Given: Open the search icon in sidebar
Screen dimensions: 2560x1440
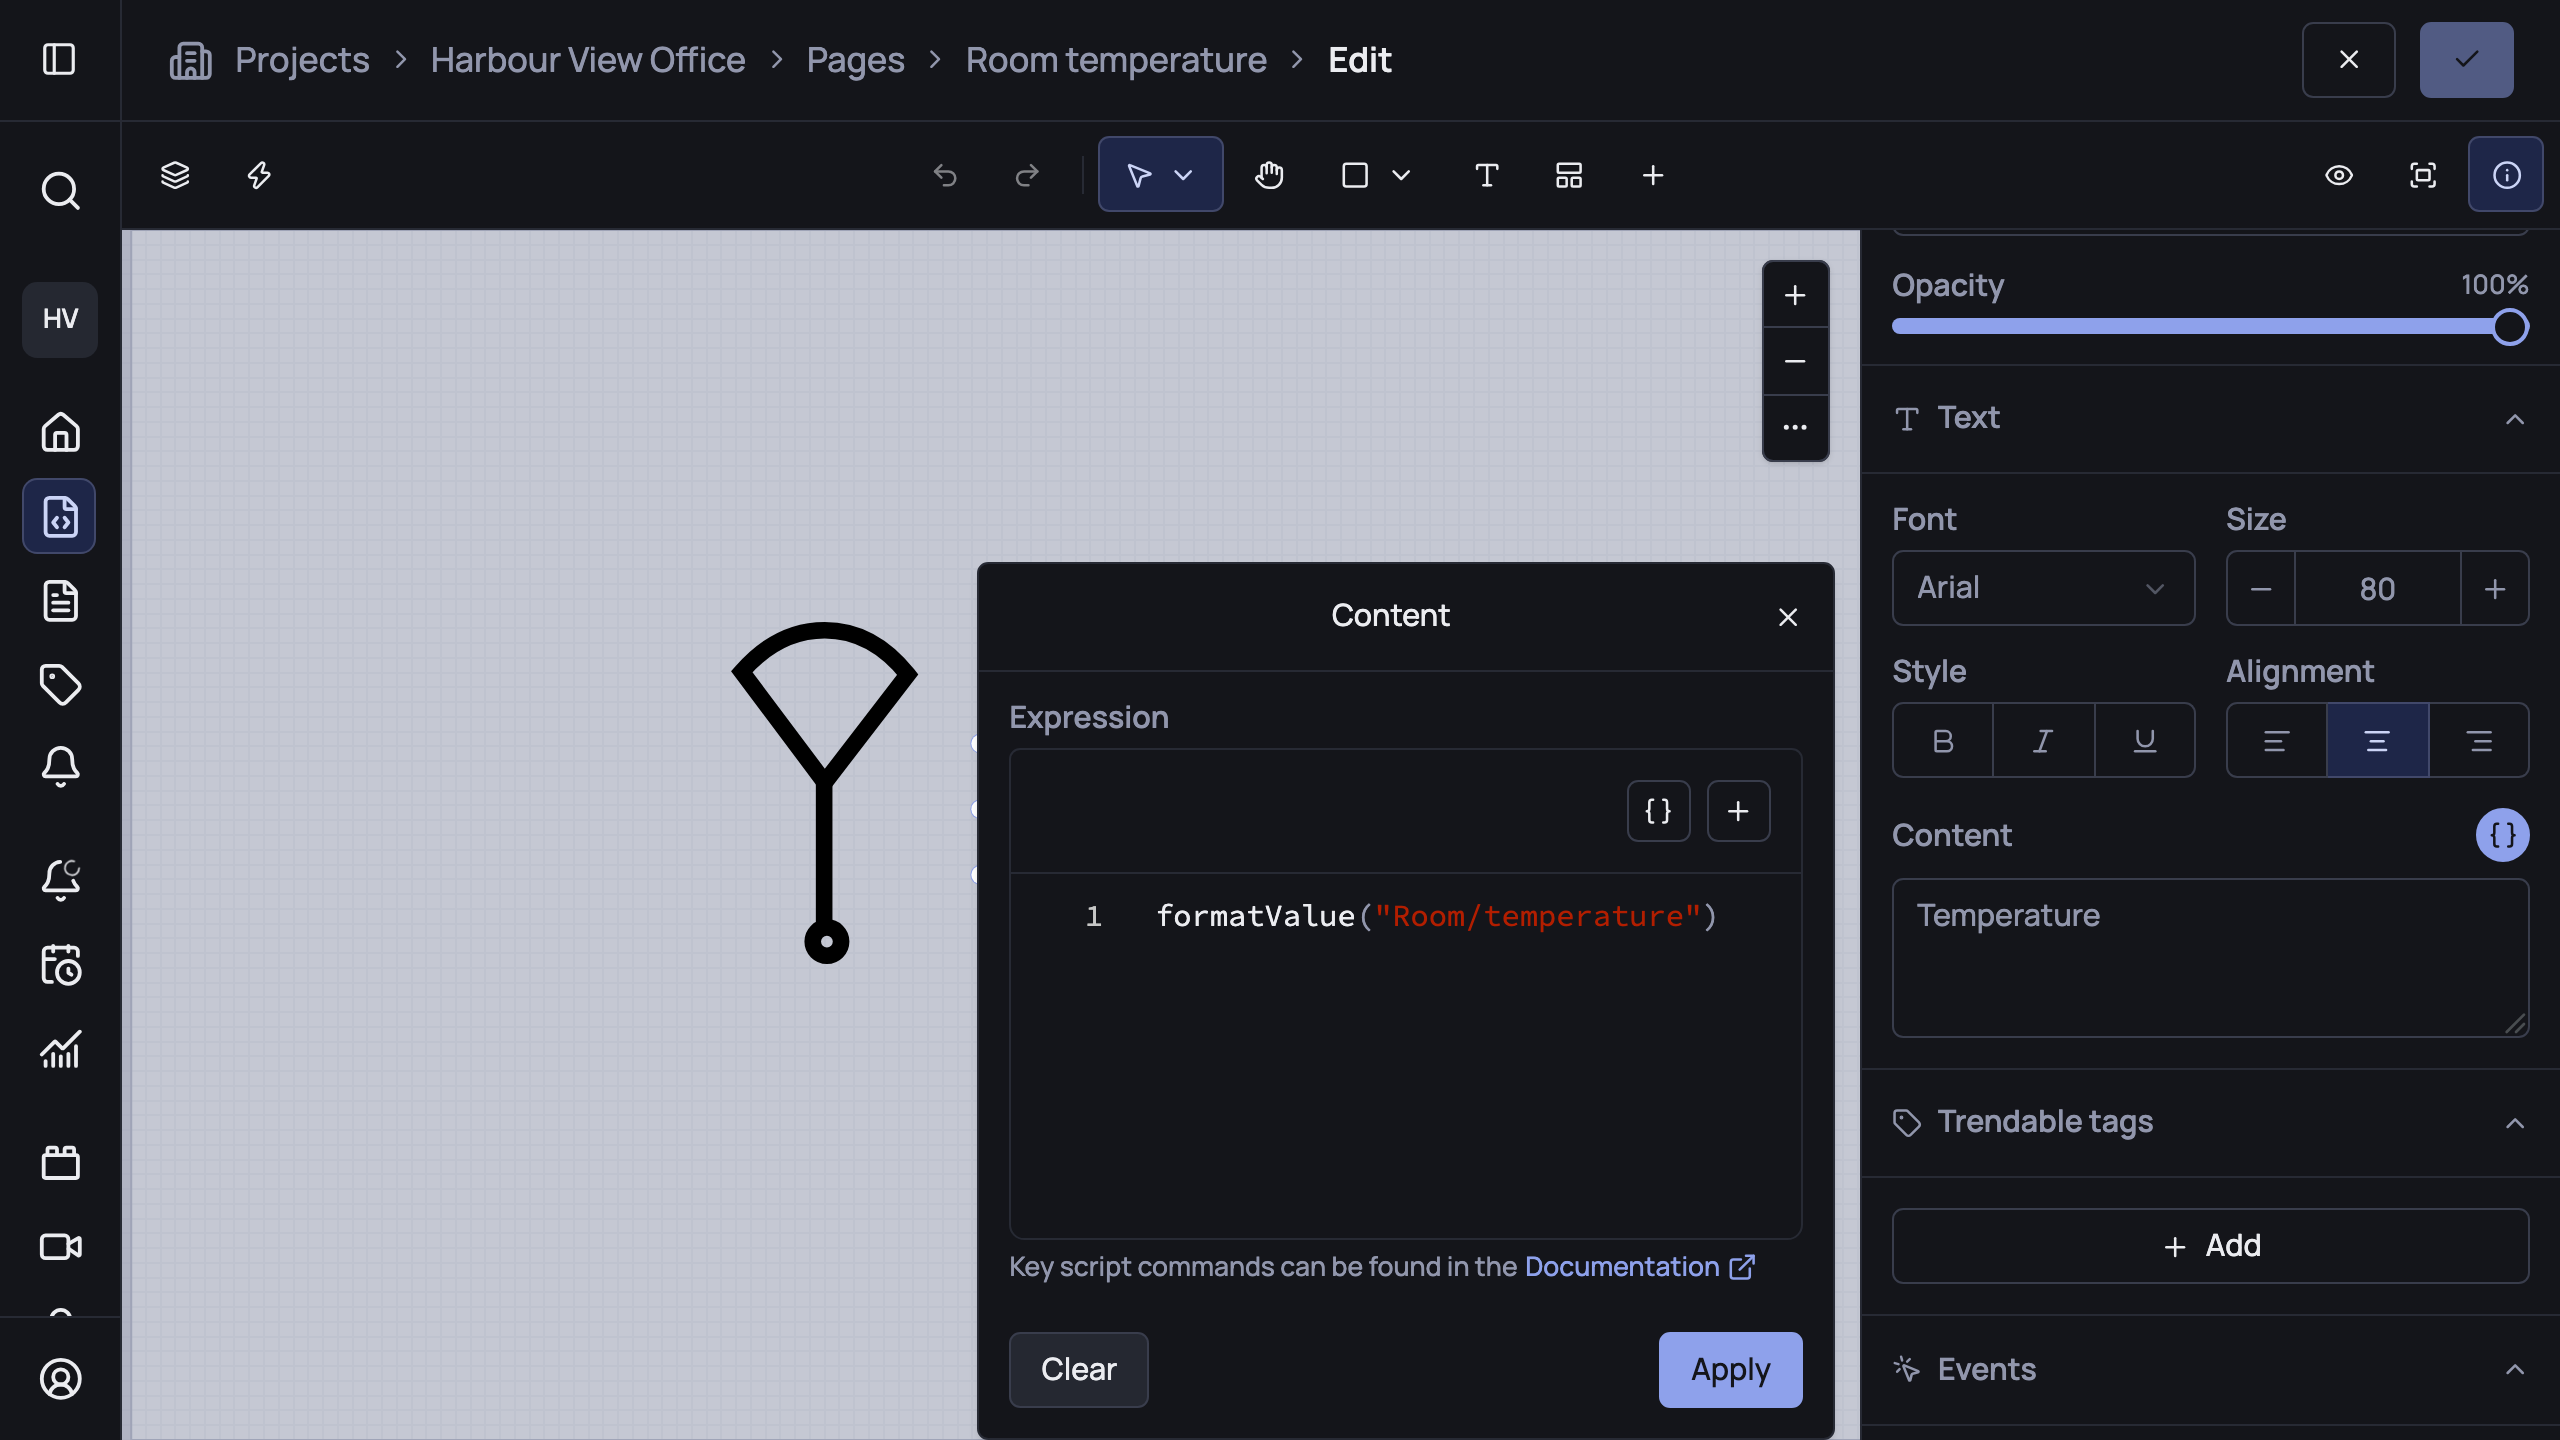Looking at the screenshot, I should [60, 190].
